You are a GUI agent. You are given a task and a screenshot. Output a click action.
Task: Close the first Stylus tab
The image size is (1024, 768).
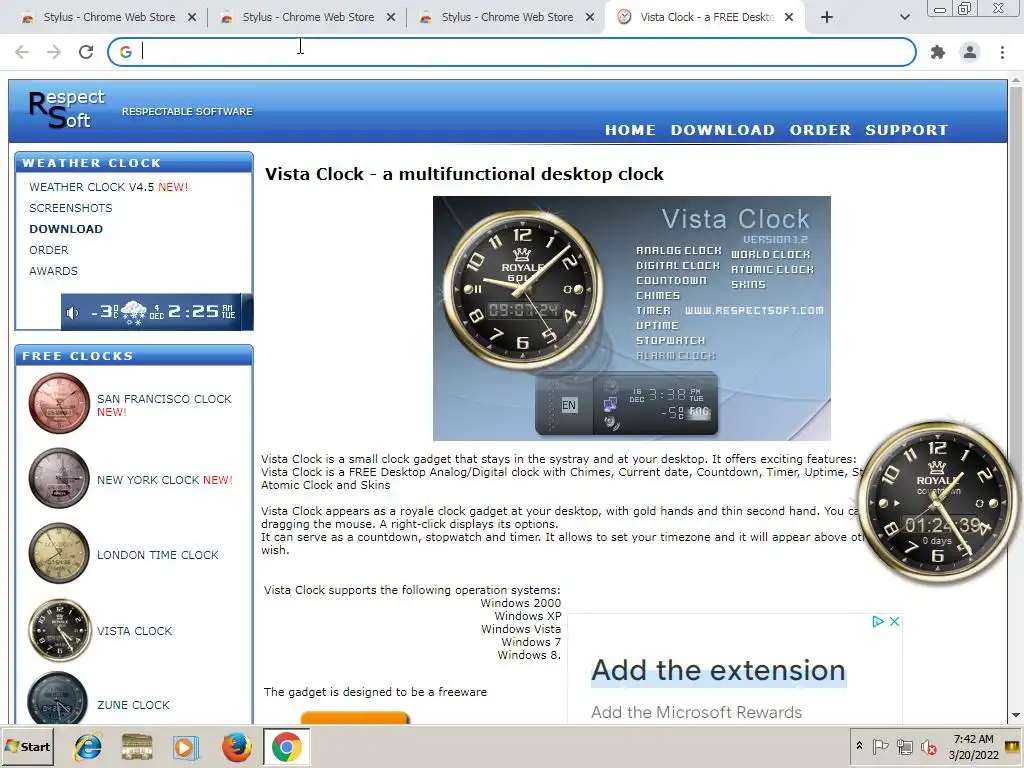192,18
